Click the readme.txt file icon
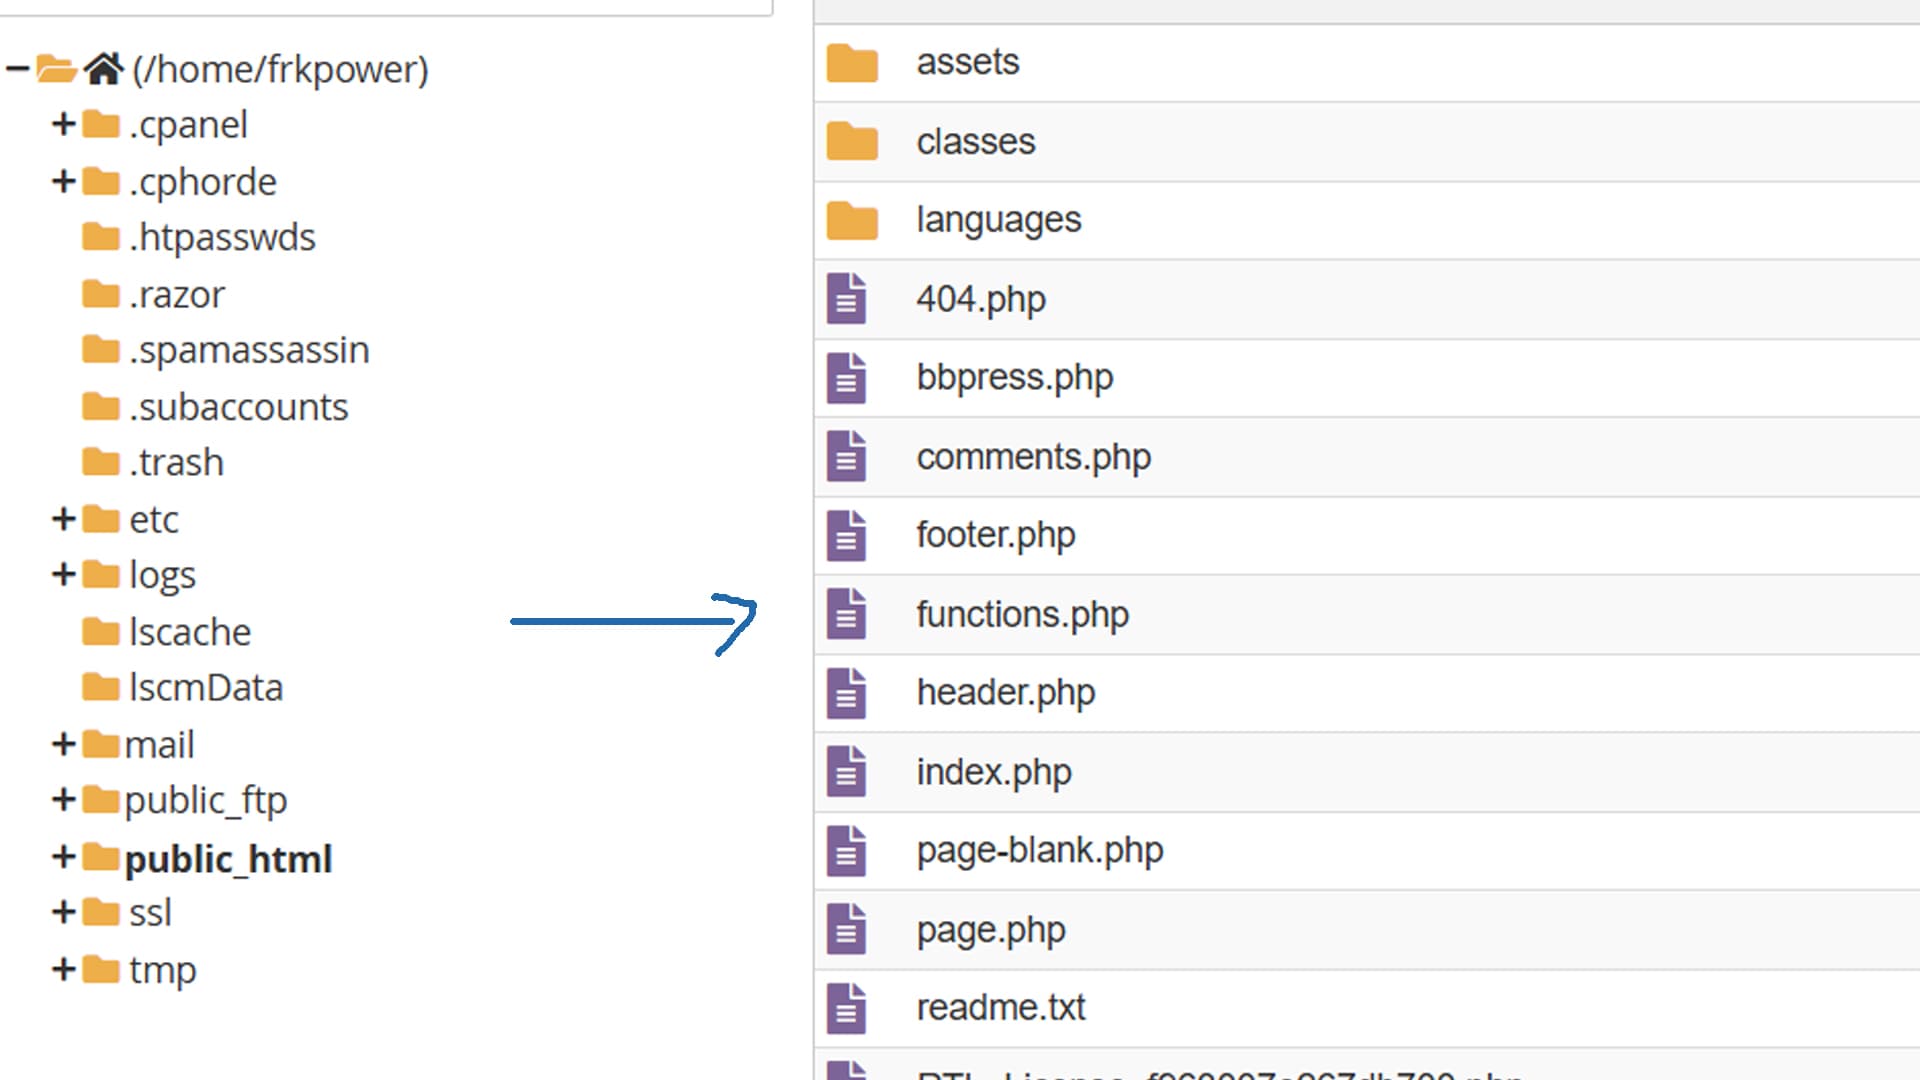1920x1080 pixels. point(846,1007)
